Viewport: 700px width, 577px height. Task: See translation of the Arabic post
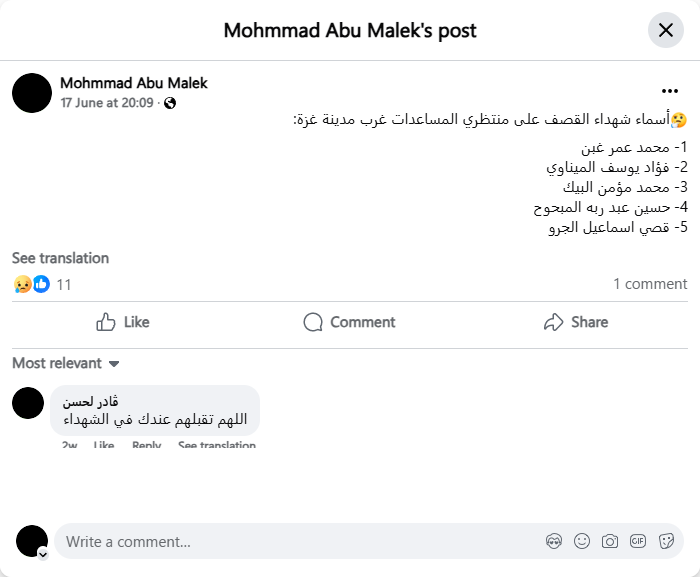[60, 258]
